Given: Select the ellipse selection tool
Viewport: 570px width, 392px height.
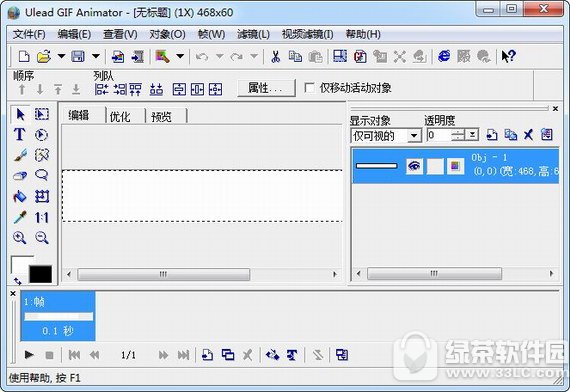Looking at the screenshot, I should (41, 135).
